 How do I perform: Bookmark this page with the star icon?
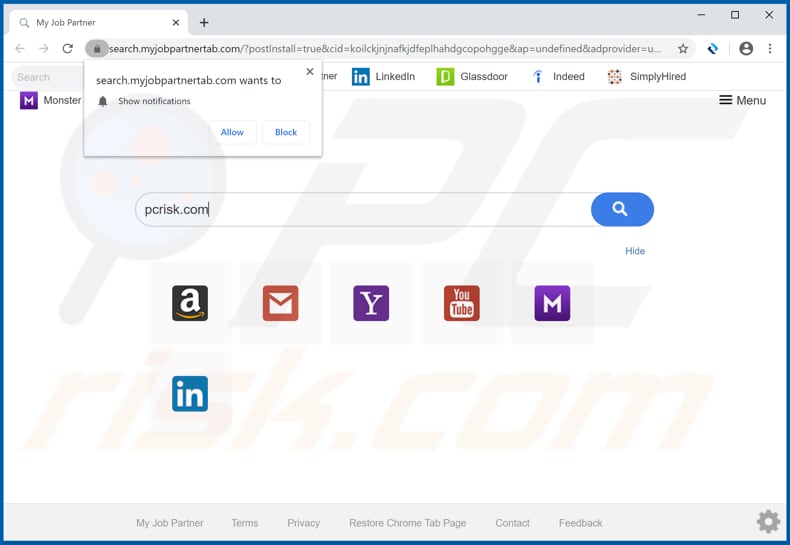pos(683,49)
